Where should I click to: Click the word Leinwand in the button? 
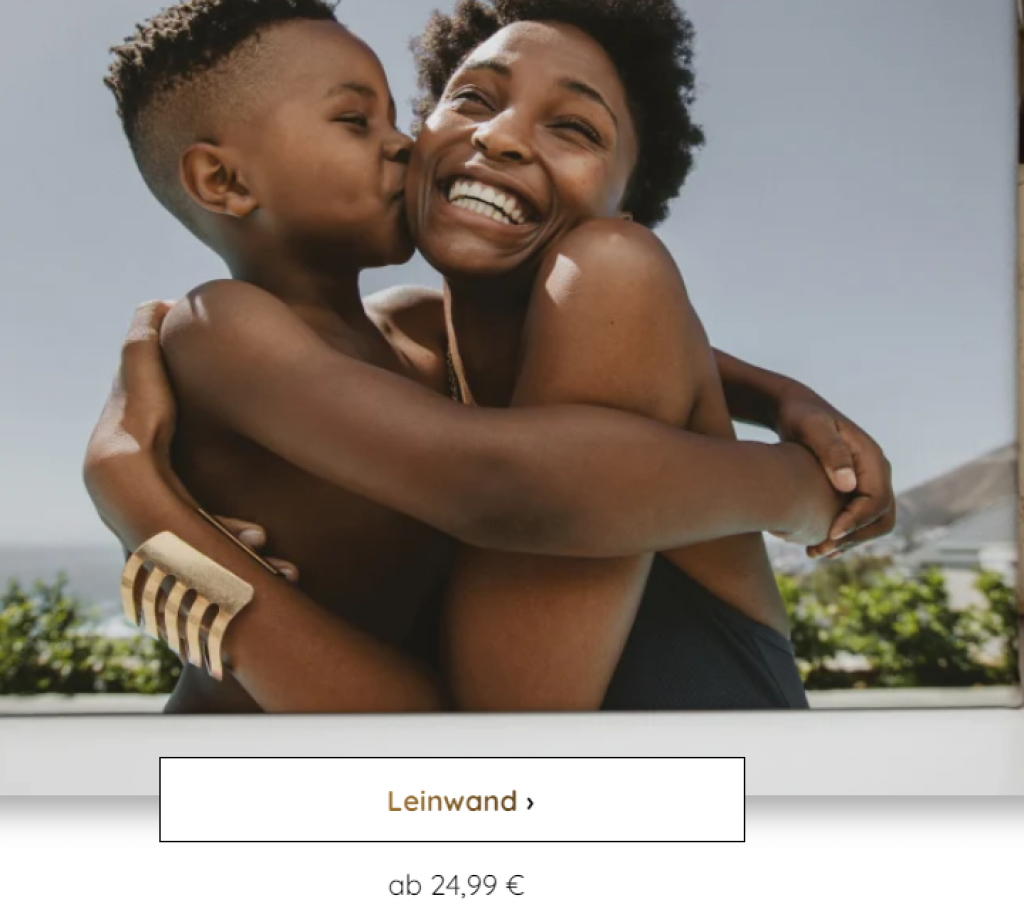[452, 801]
